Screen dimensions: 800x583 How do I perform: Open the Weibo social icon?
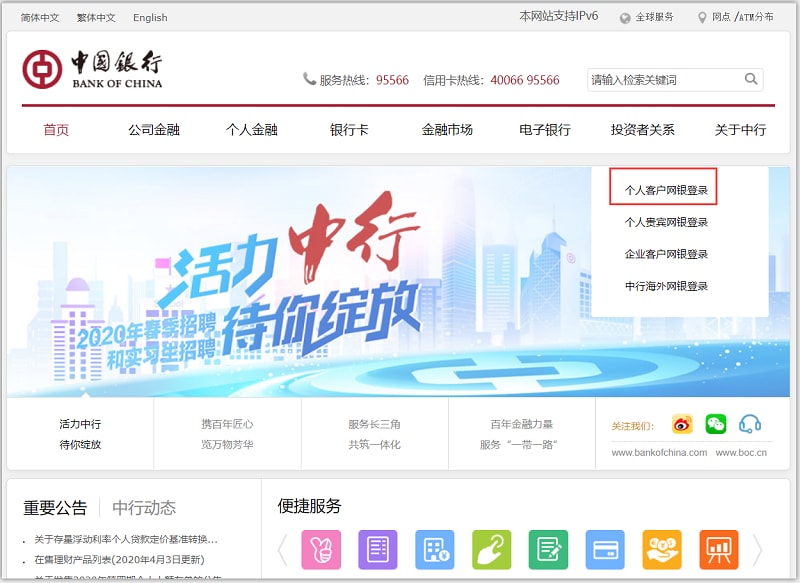[x=682, y=424]
